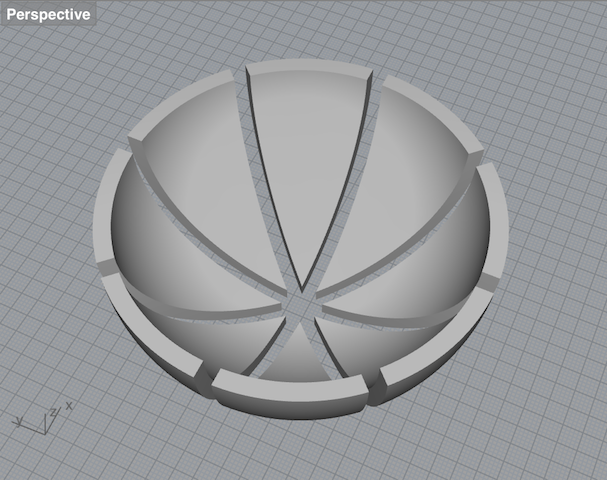
Task: Select the sliced bowl 3D model
Action: coord(300,239)
